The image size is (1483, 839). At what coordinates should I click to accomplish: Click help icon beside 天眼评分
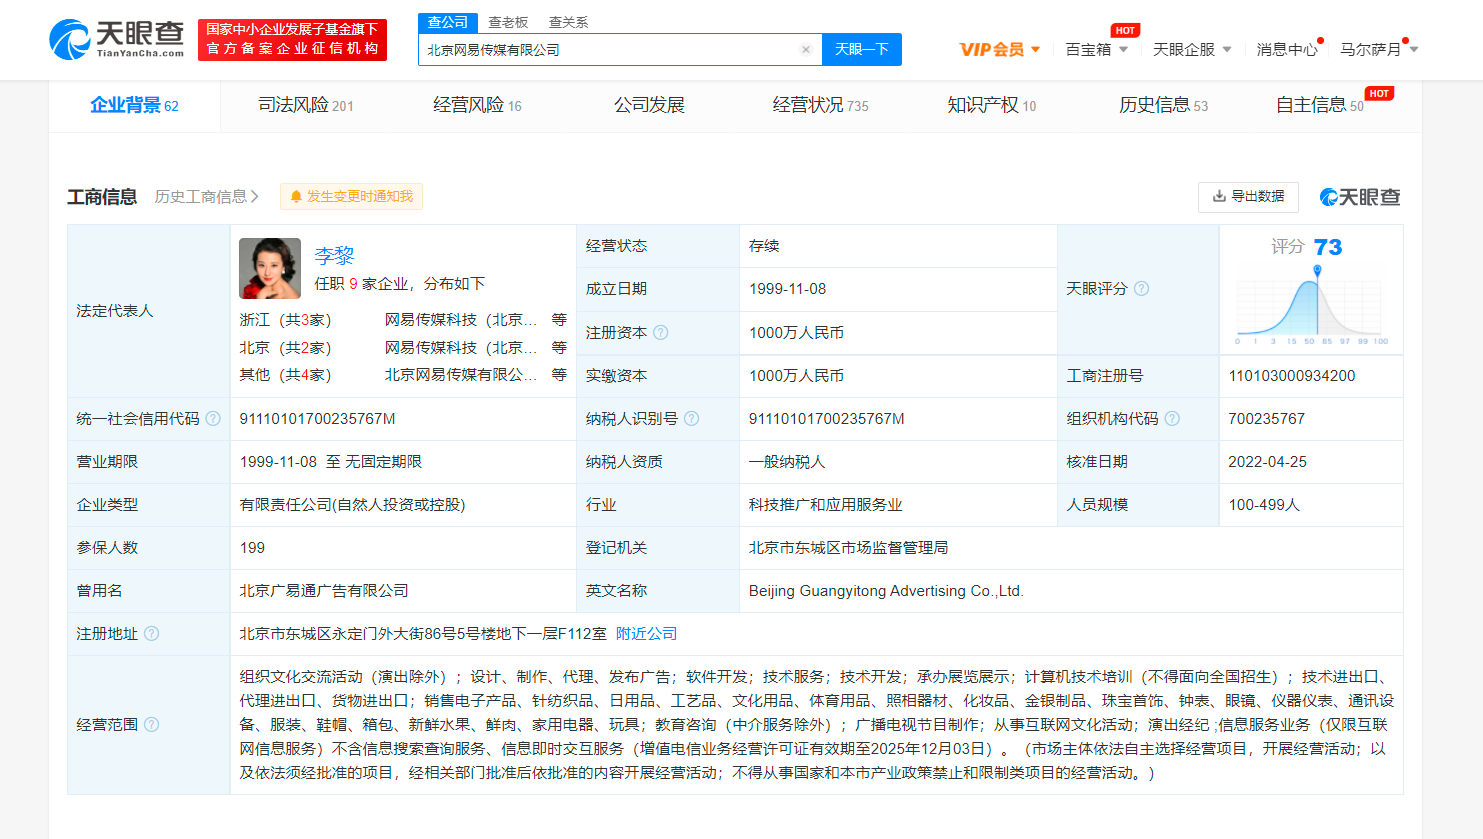point(1141,289)
